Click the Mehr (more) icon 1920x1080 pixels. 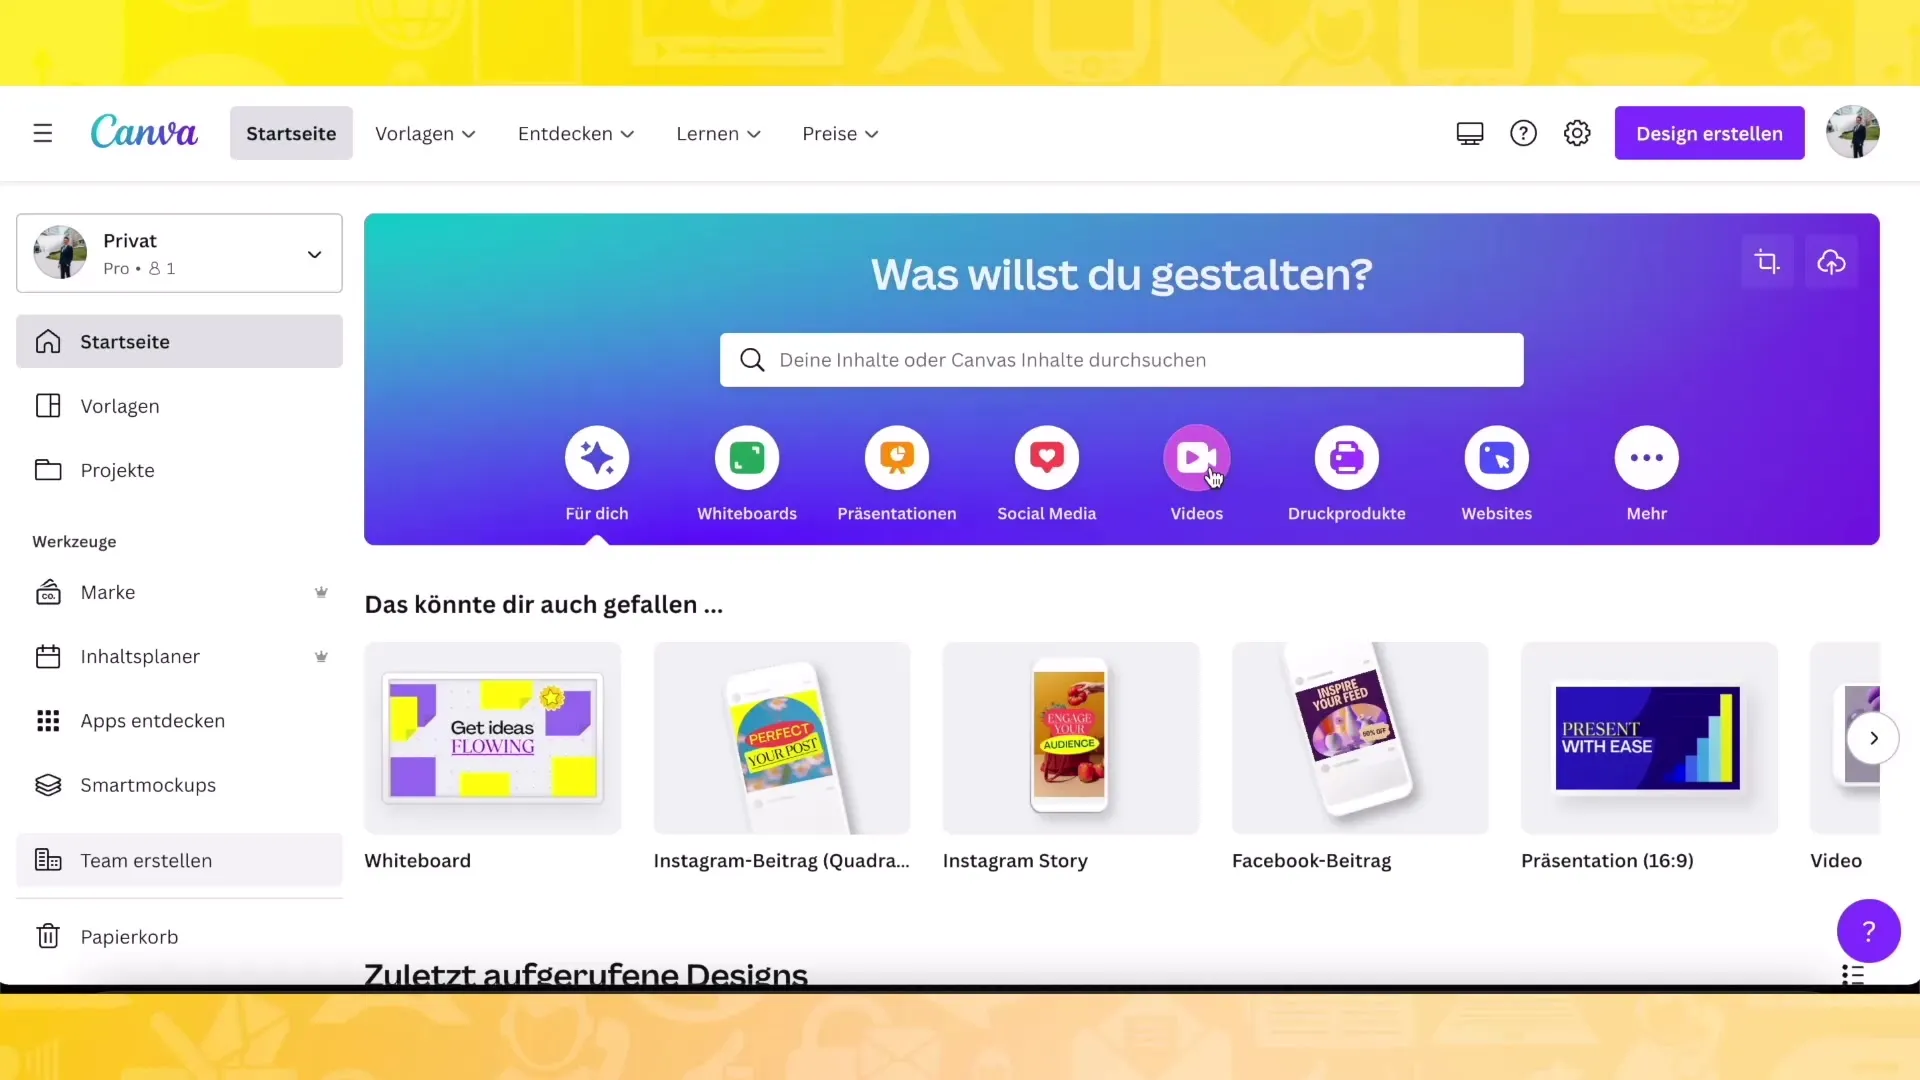[x=1646, y=458]
